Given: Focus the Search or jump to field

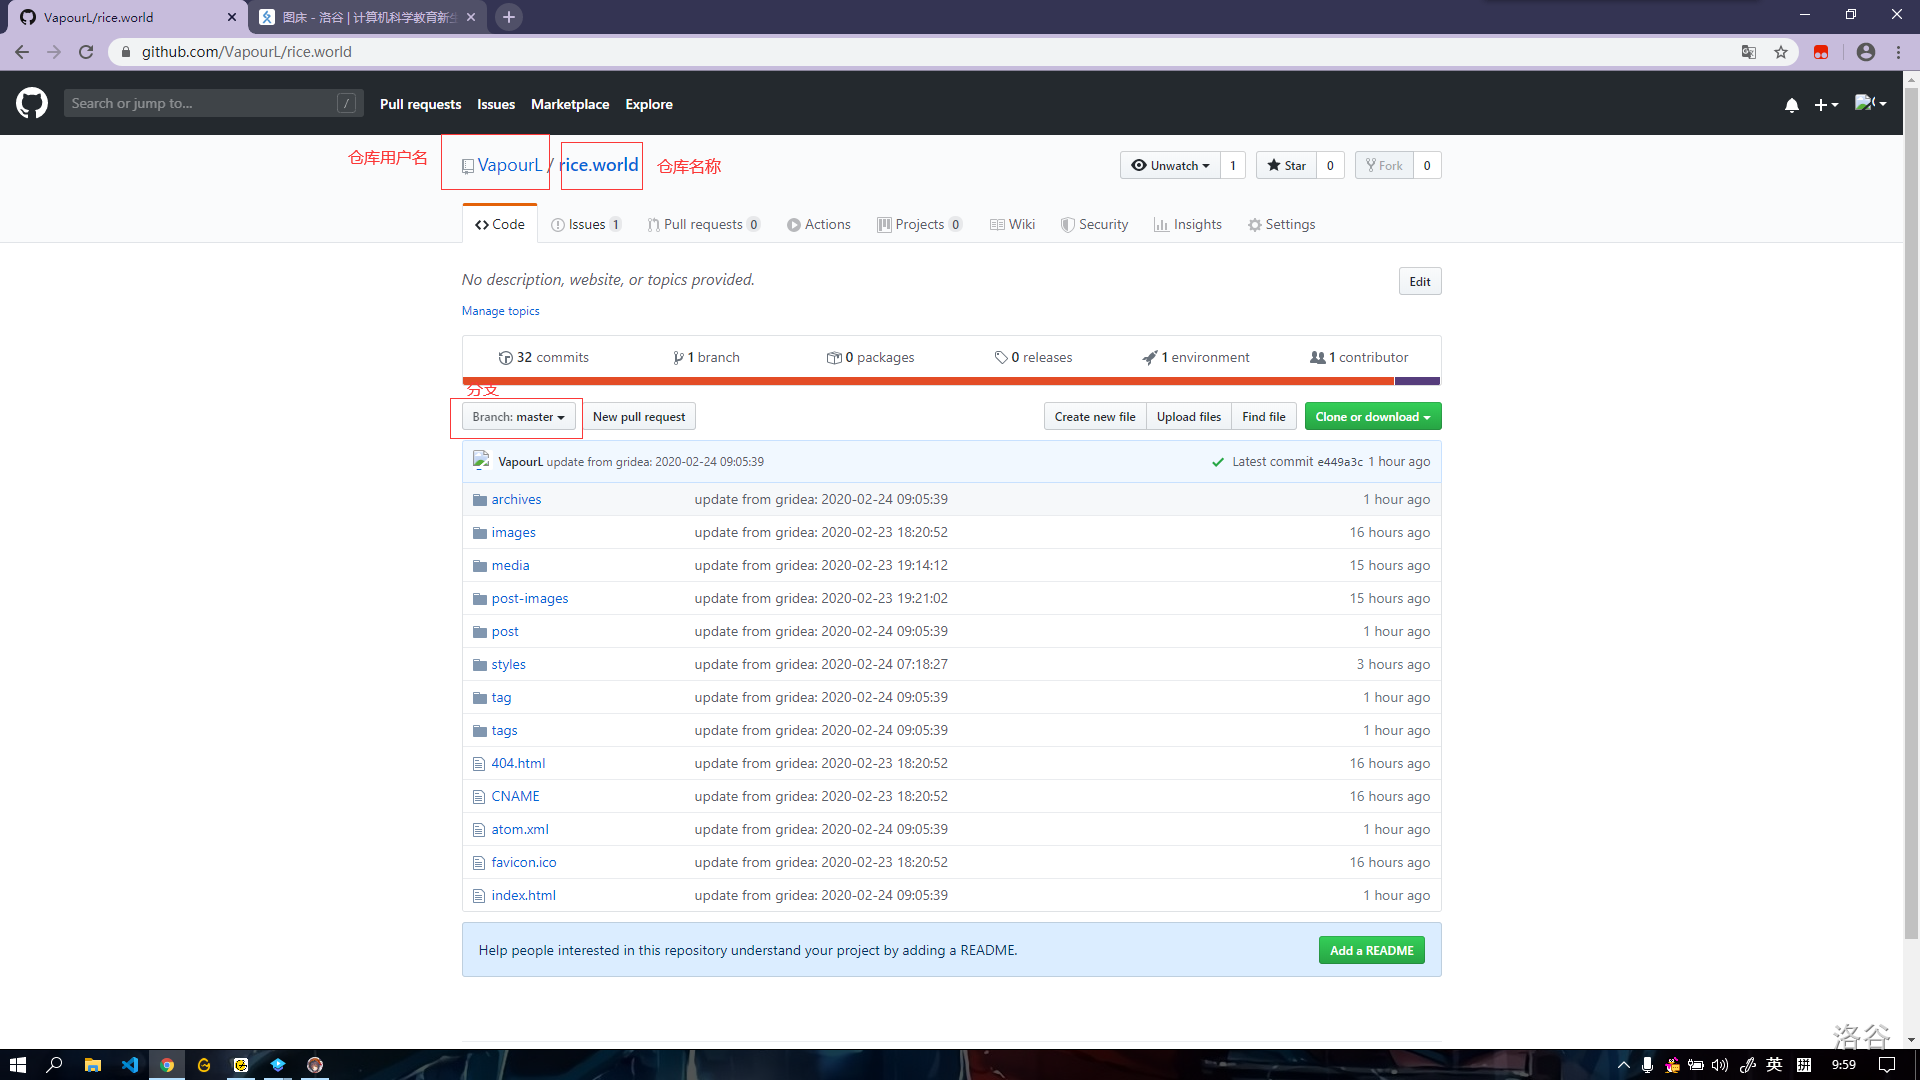Looking at the screenshot, I should [x=213, y=103].
